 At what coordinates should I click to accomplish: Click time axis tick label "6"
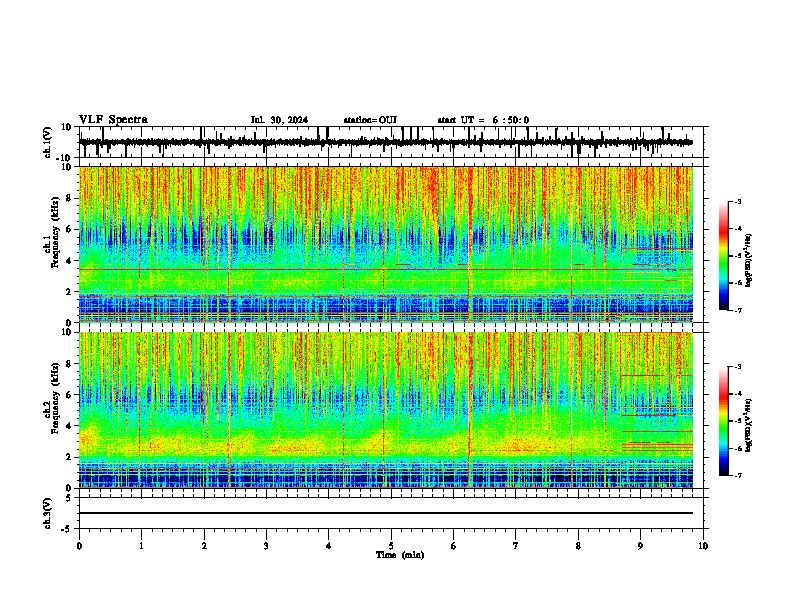454,546
